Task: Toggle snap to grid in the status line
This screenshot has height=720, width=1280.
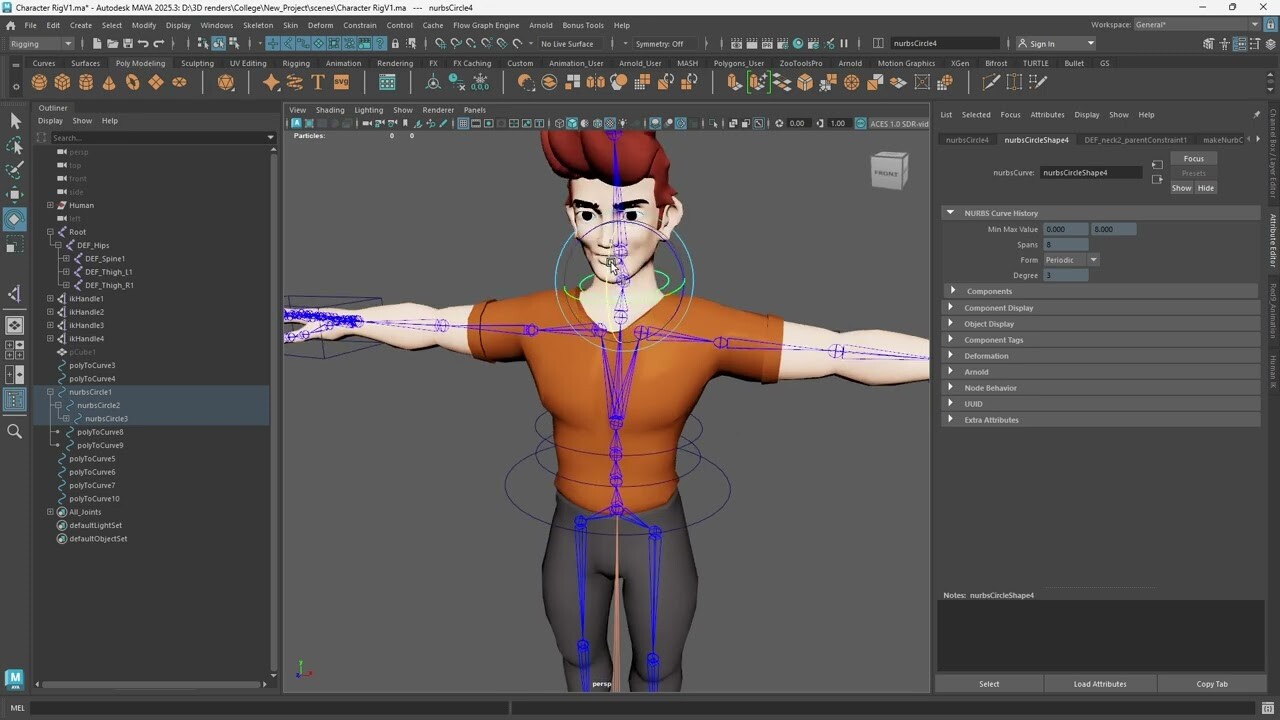Action: coord(272,43)
